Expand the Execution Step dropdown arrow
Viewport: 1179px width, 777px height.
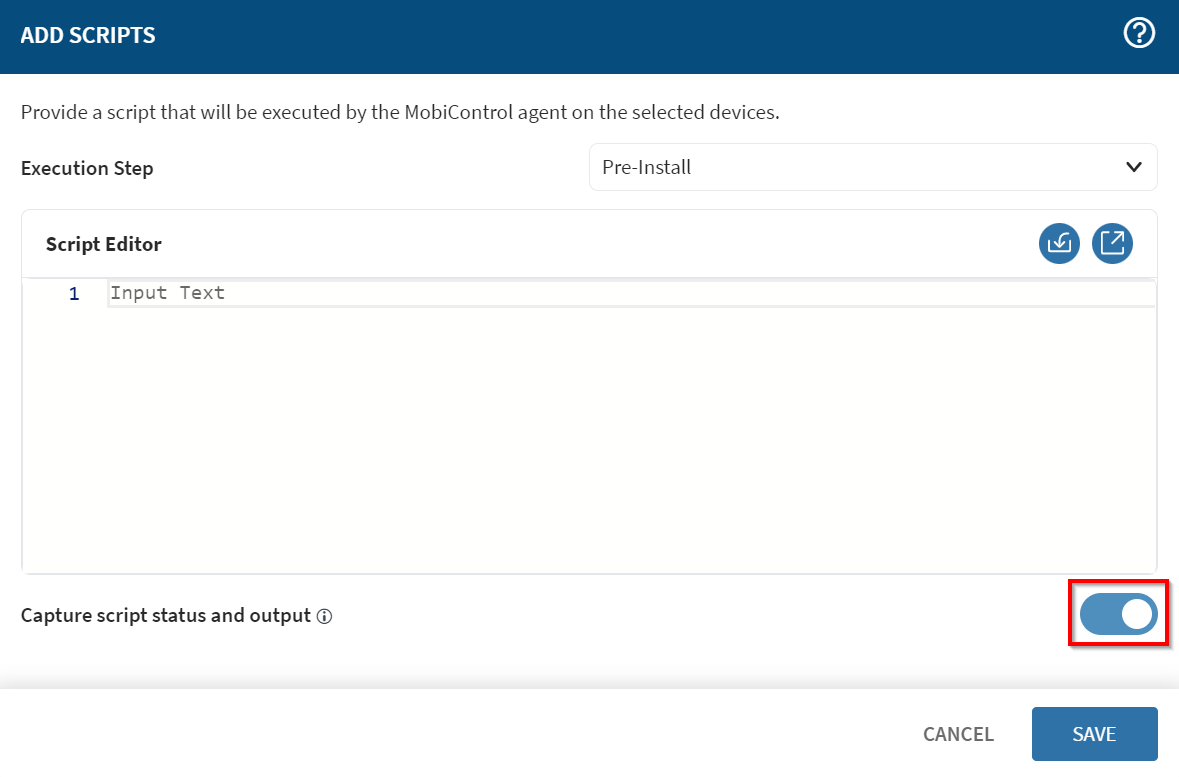(1134, 167)
